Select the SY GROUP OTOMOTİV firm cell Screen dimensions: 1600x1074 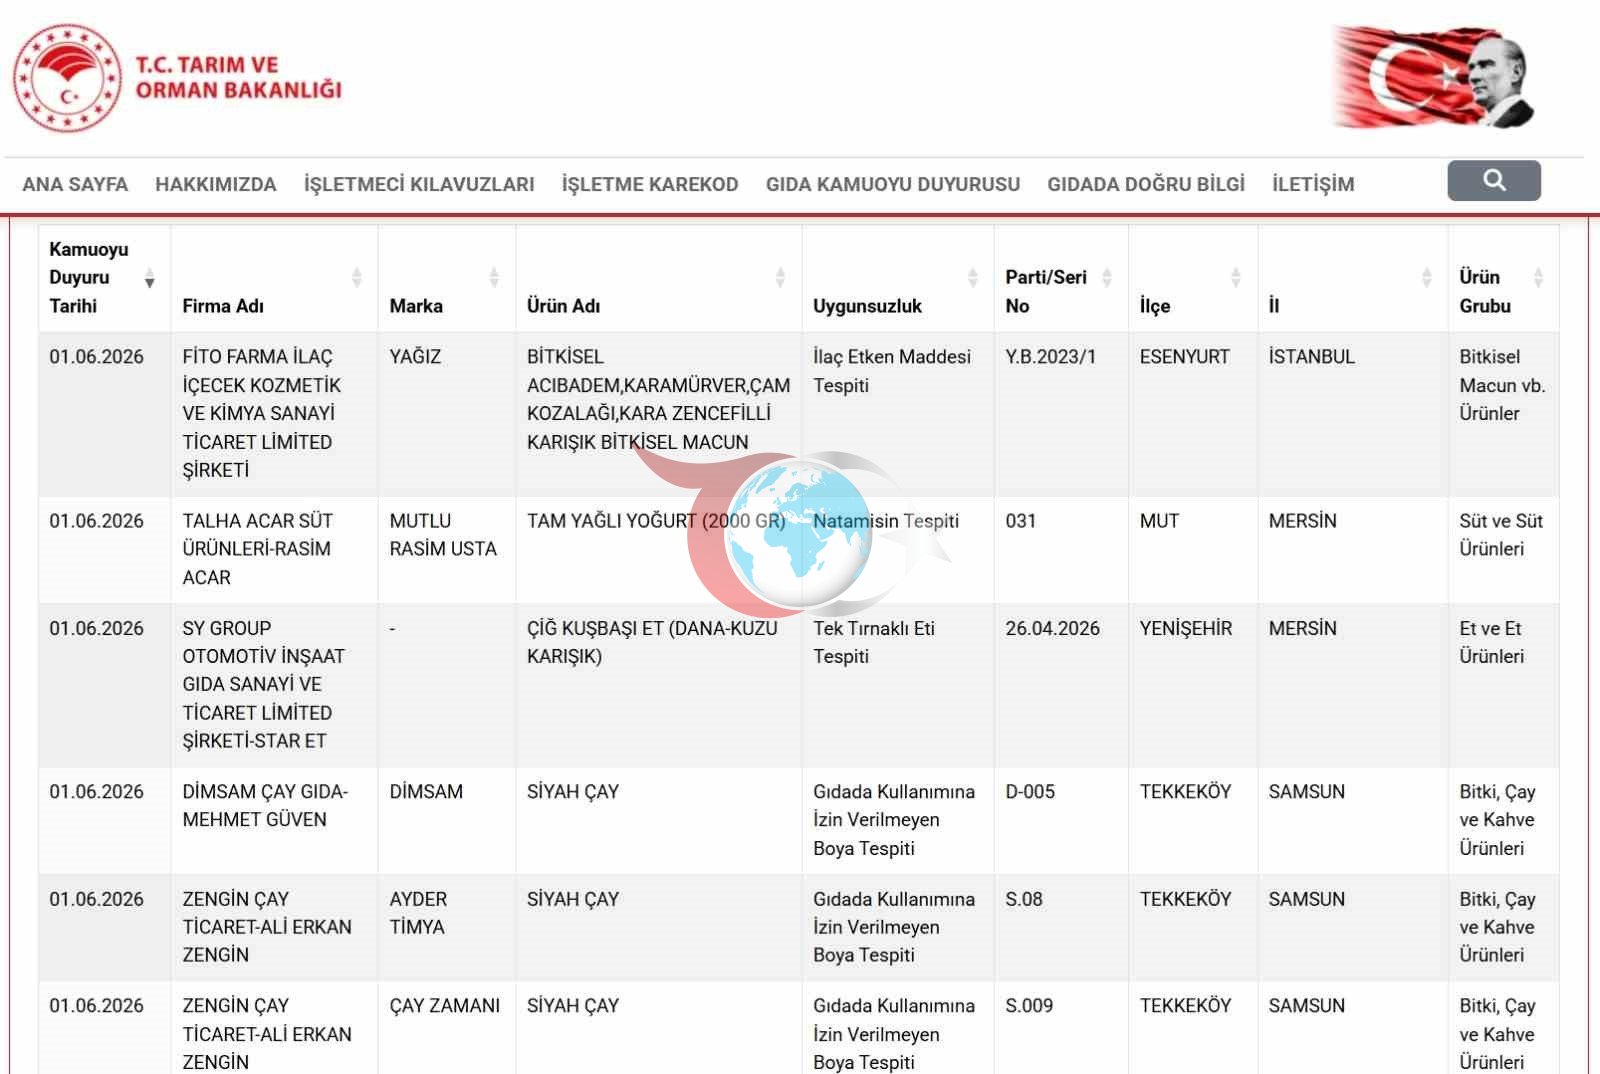[274, 685]
